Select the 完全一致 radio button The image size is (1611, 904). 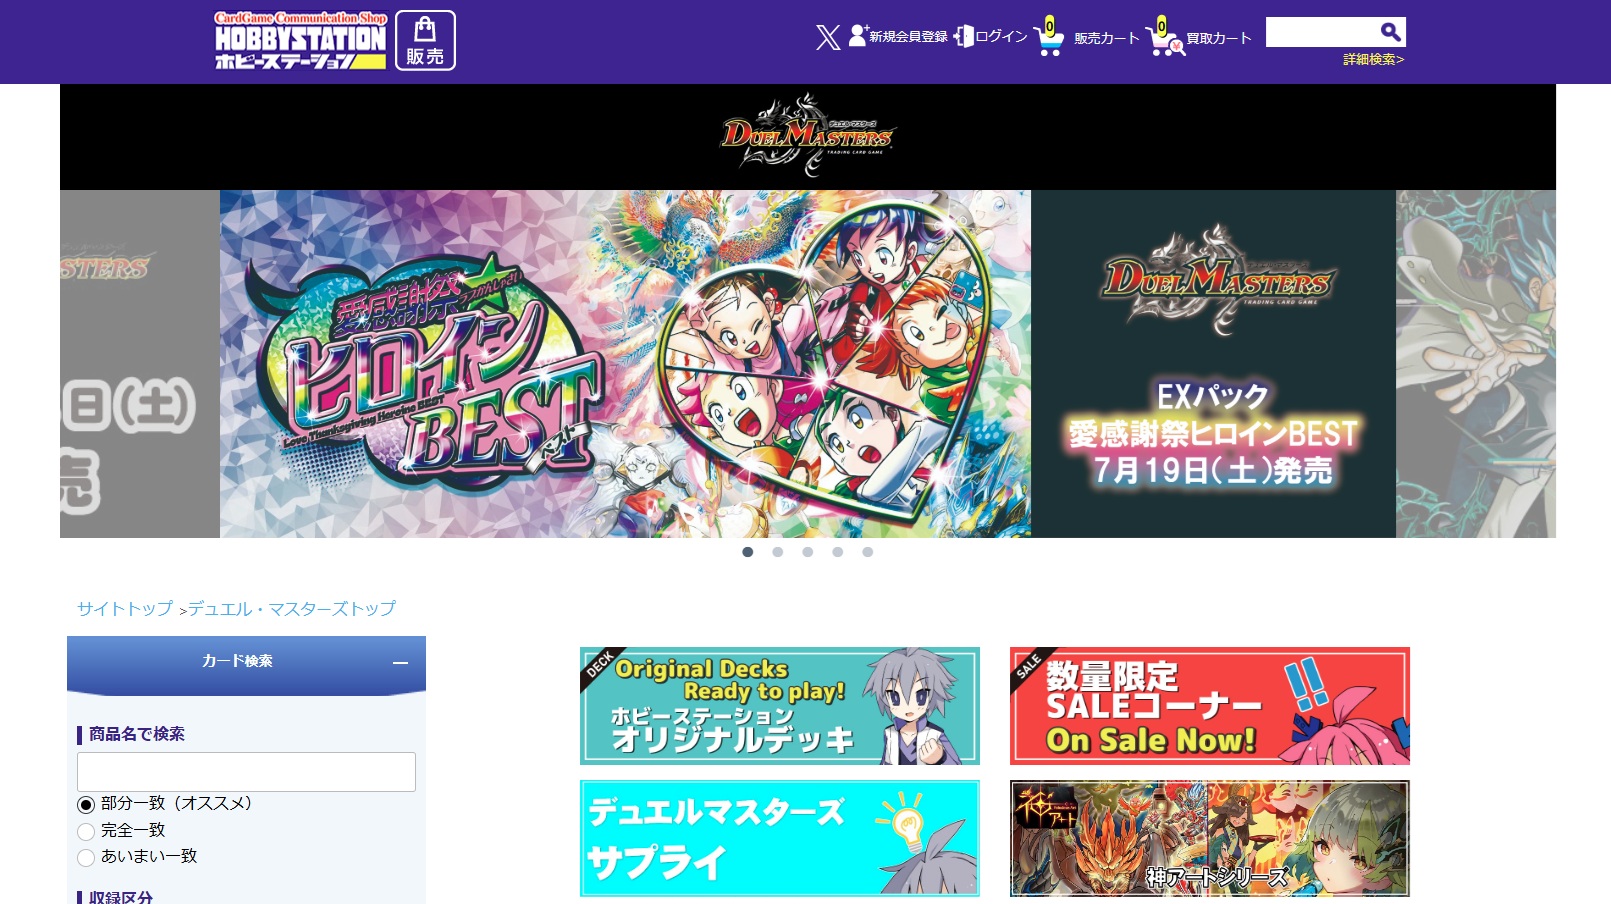coord(86,832)
